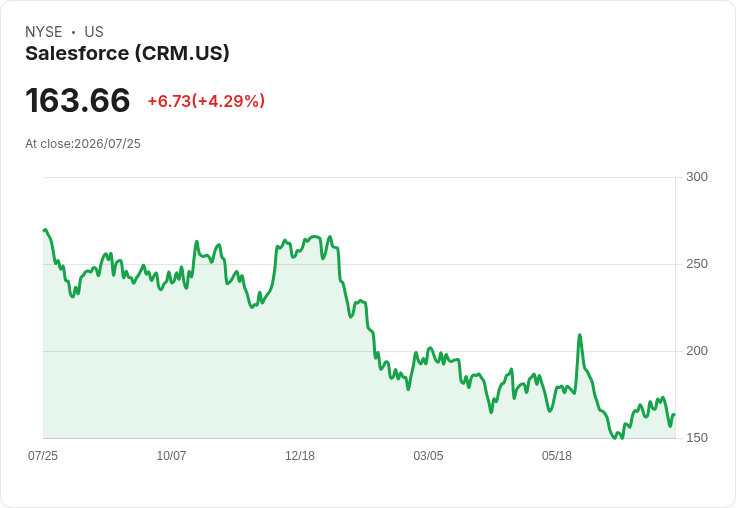Click the US market label
Image resolution: width=736 pixels, height=508 pixels.
pos(94,32)
